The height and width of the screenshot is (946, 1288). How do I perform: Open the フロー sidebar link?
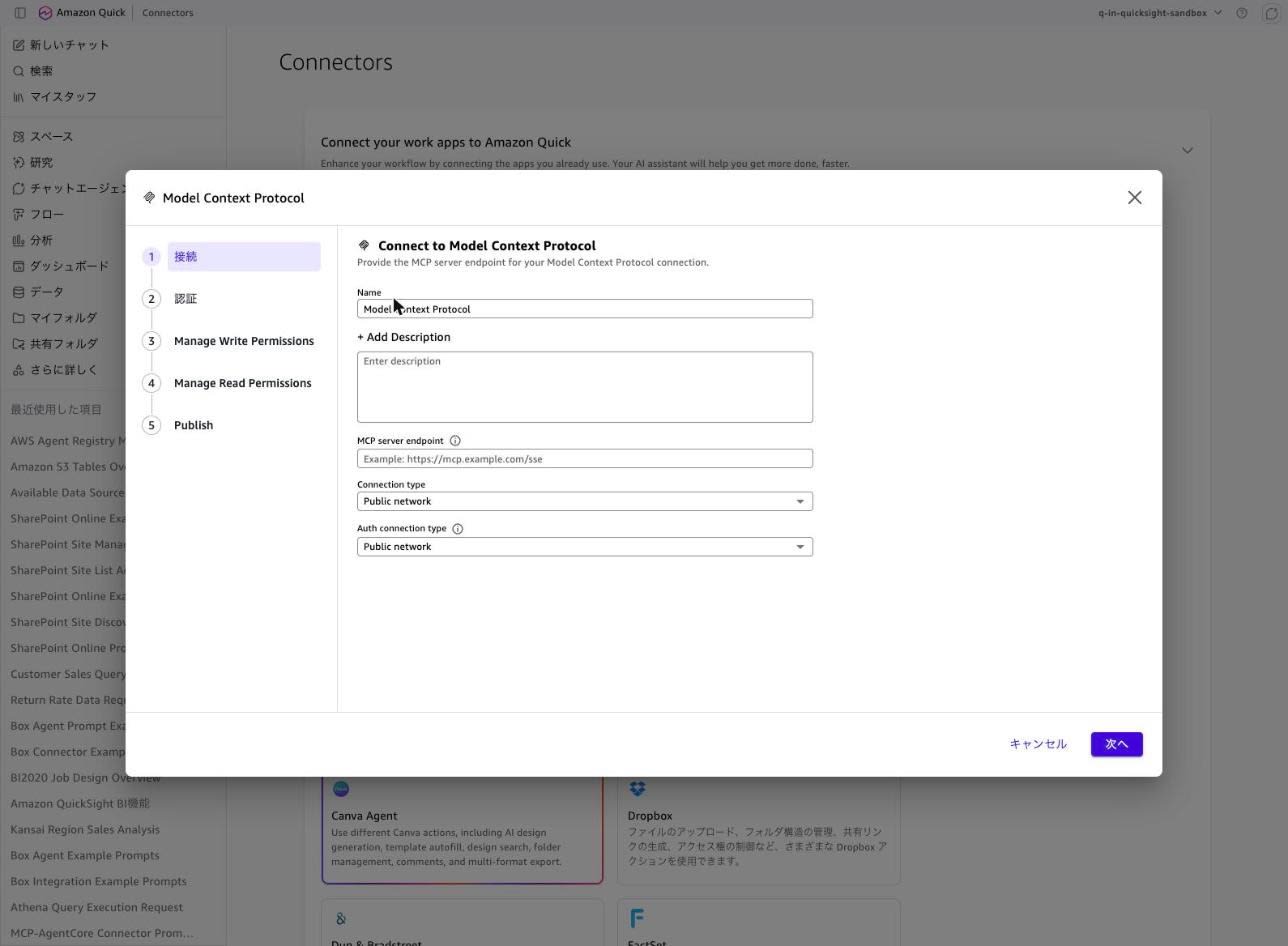click(x=47, y=215)
